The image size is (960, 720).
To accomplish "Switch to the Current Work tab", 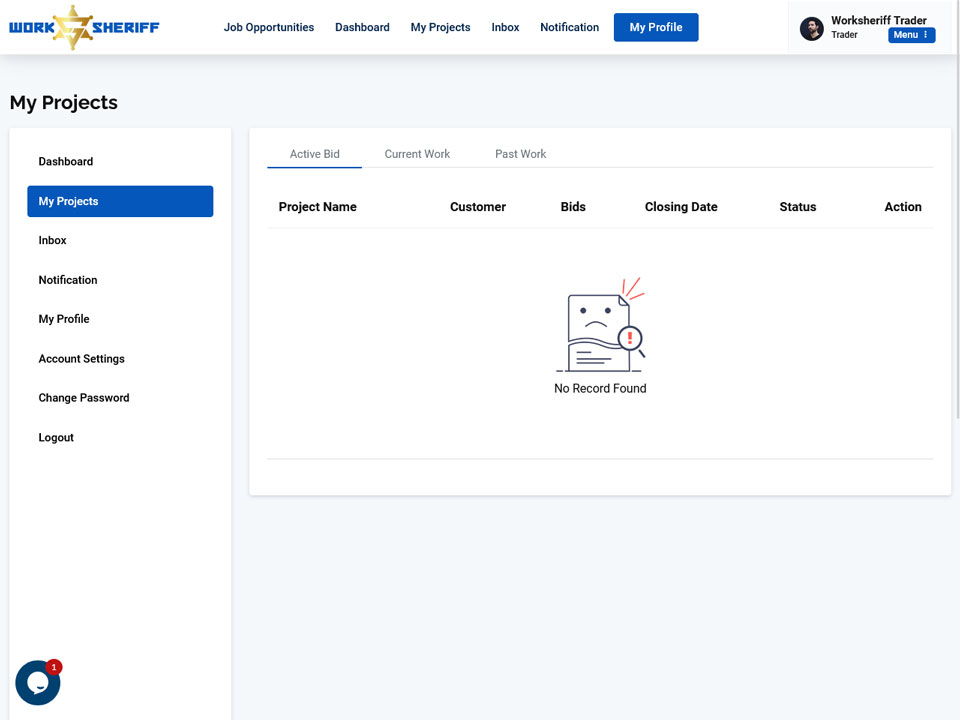I will (x=417, y=154).
